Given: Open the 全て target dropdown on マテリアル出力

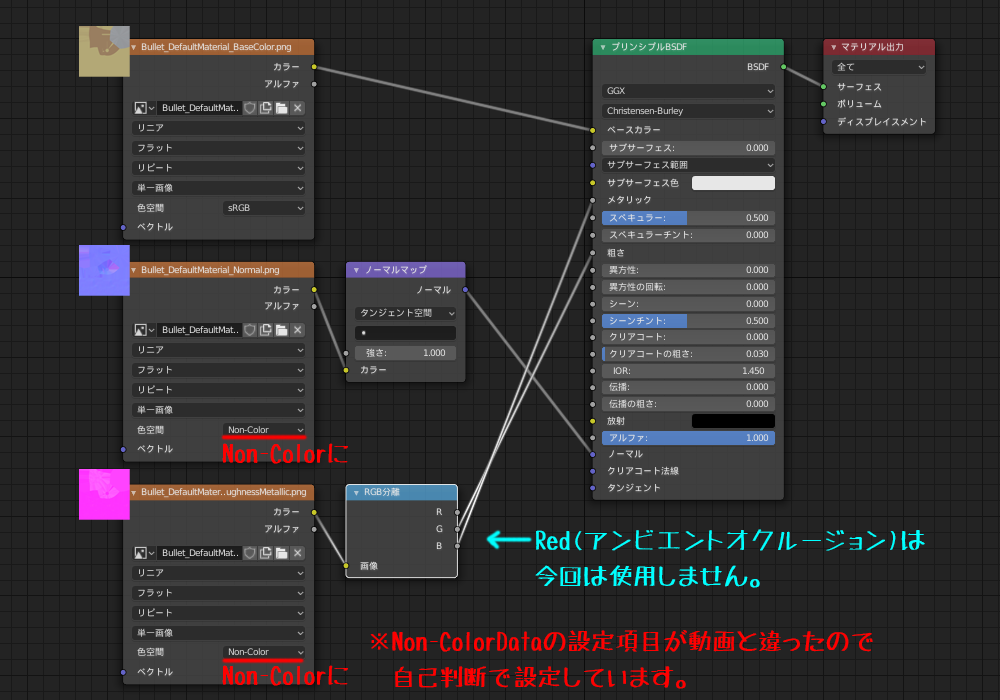Looking at the screenshot, I should 878,66.
